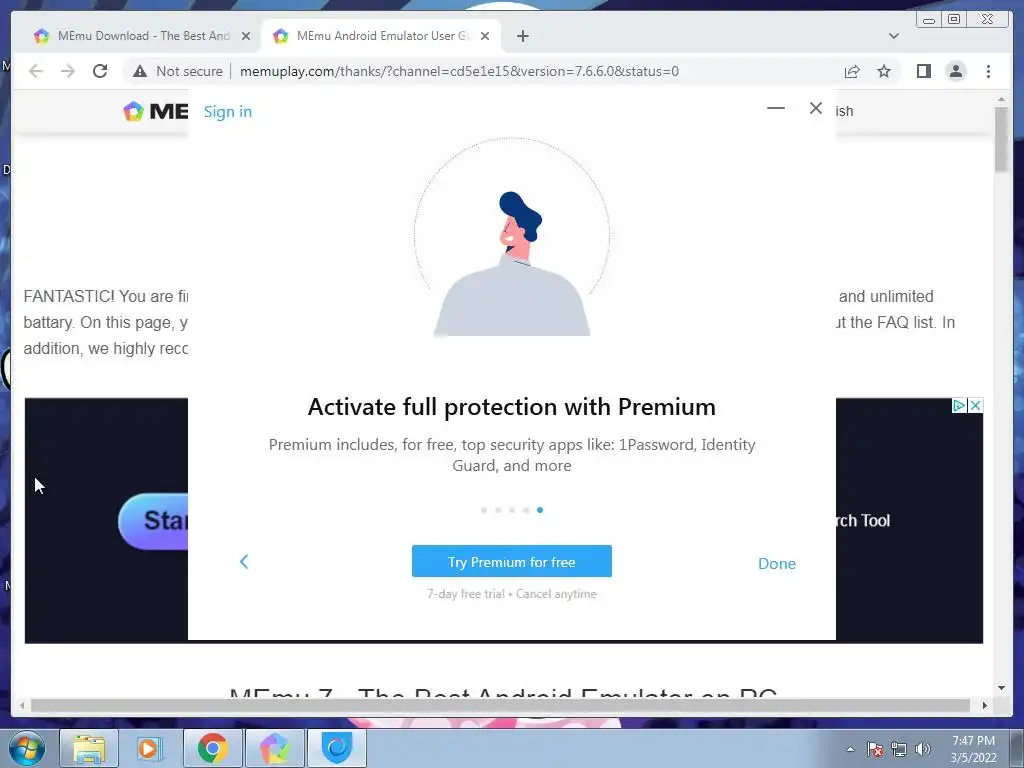The height and width of the screenshot is (768, 1024).
Task: Switch to MEmu Android Emulator User Guide tab
Action: [382, 36]
